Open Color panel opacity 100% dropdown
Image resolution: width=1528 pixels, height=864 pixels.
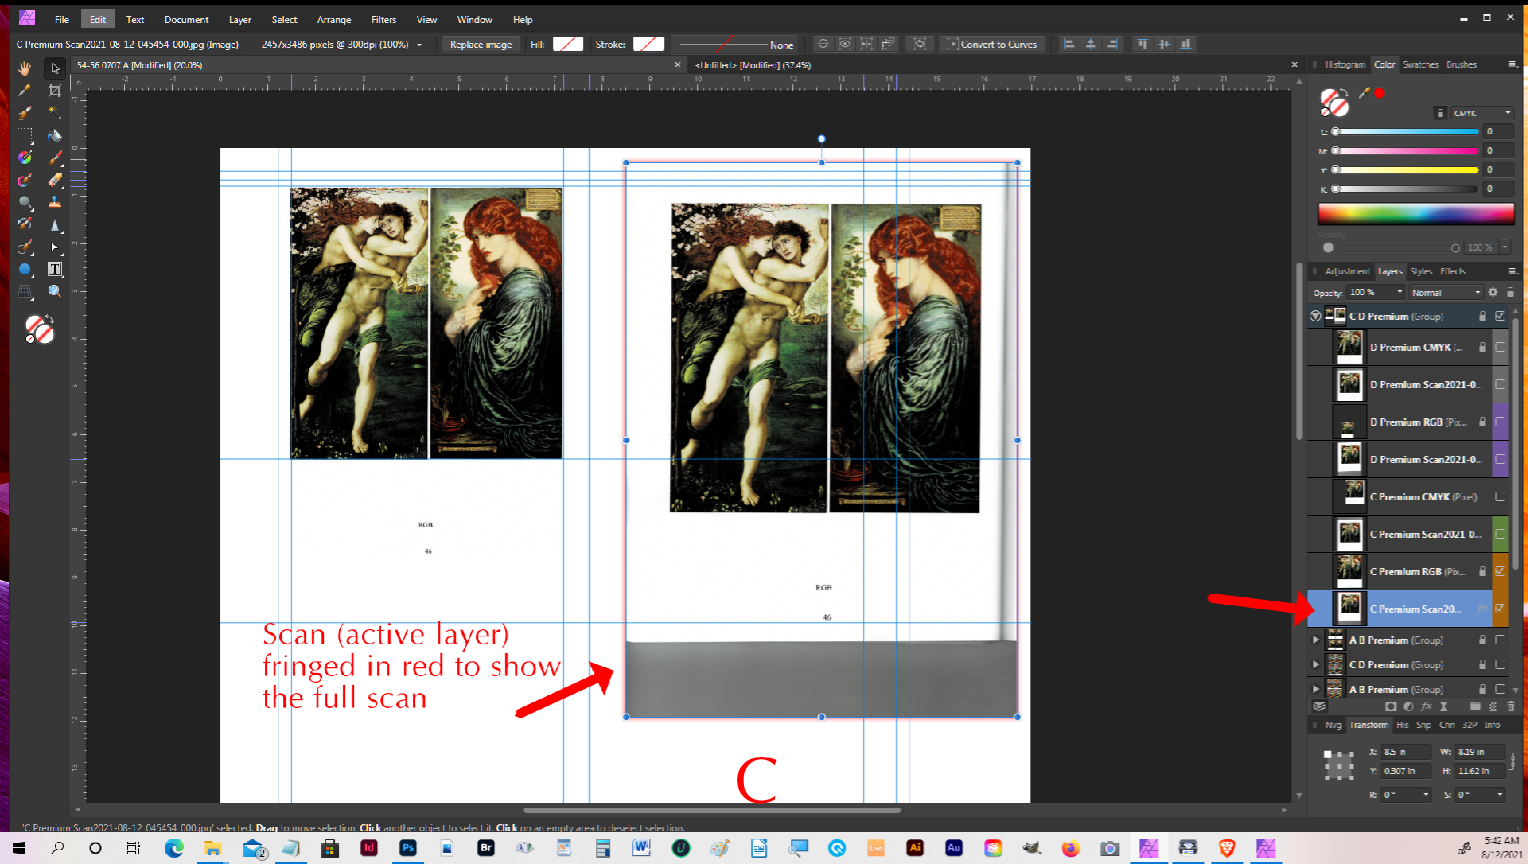point(1505,247)
